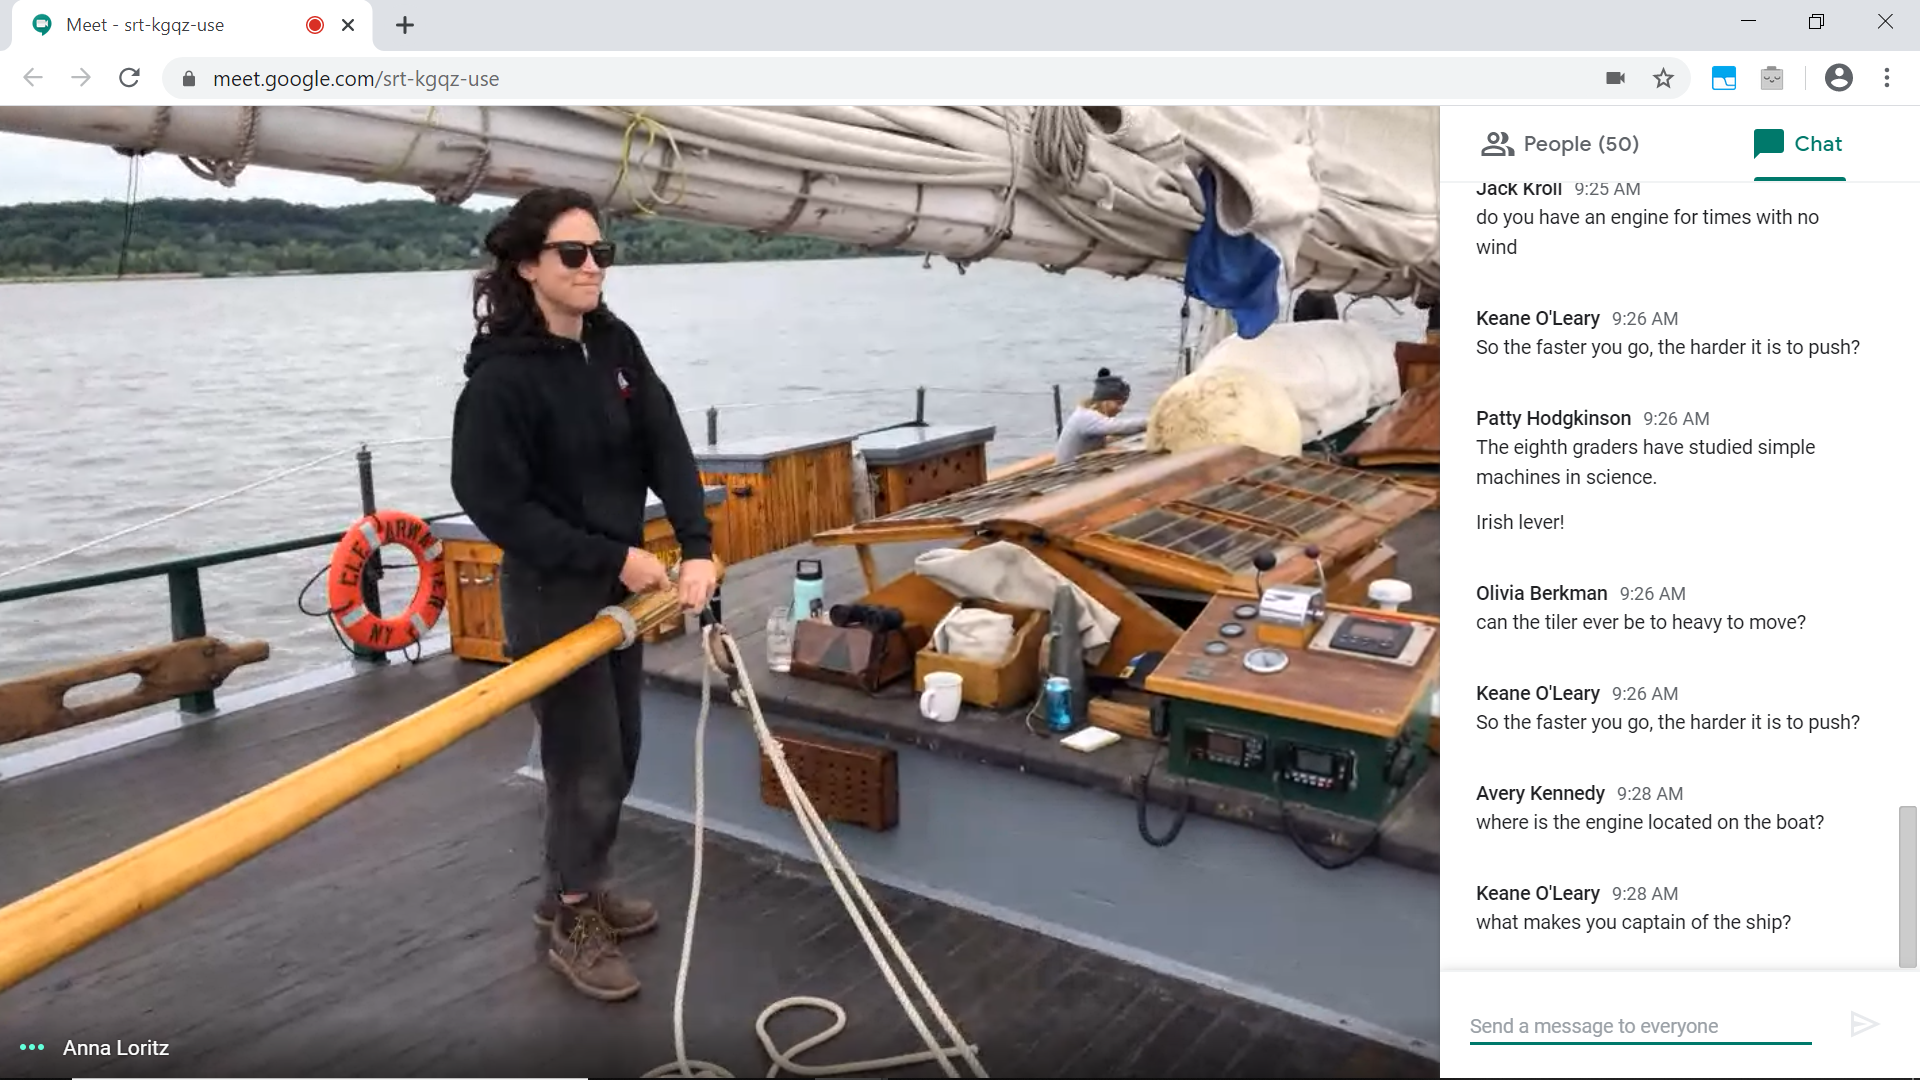The width and height of the screenshot is (1920, 1080).
Task: Open the People (50) tab
Action: [1560, 144]
